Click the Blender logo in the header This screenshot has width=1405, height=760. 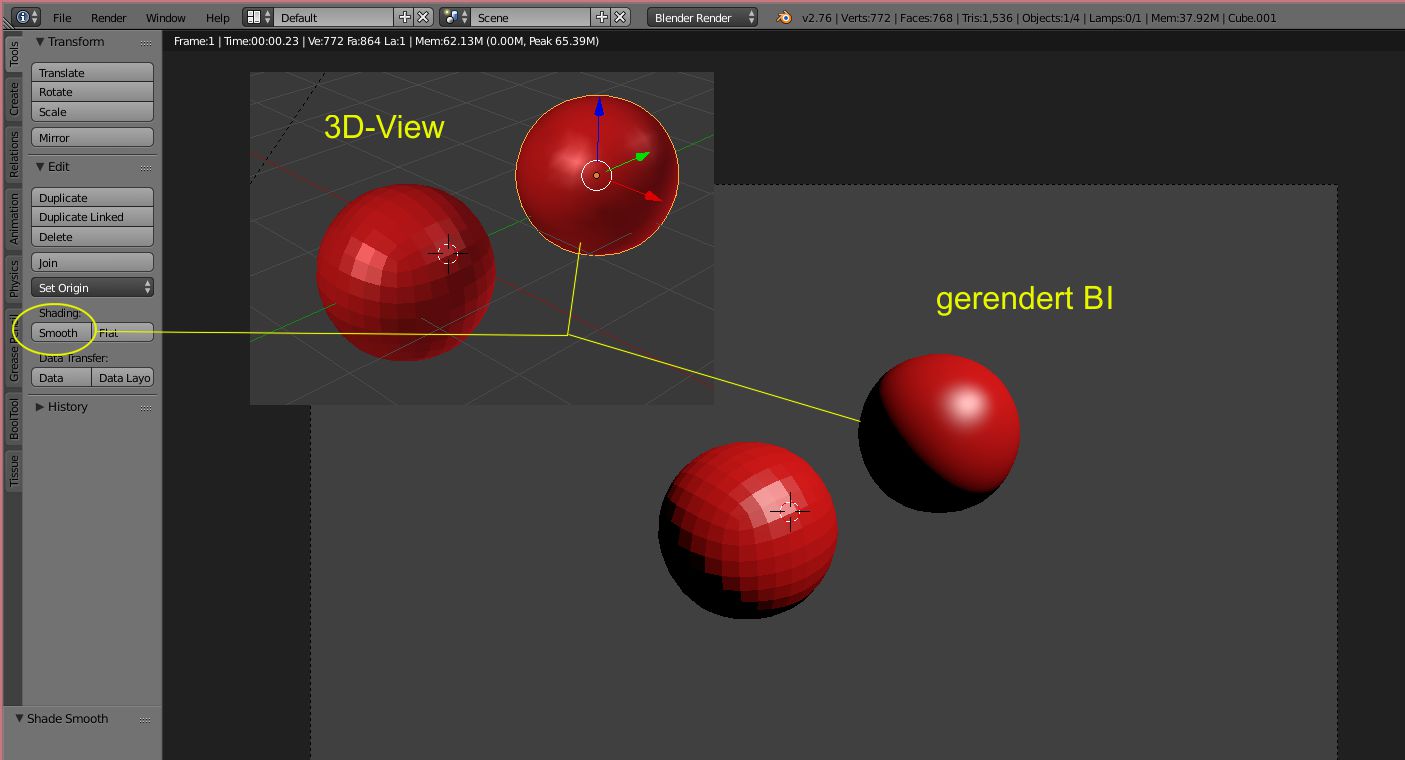click(784, 17)
